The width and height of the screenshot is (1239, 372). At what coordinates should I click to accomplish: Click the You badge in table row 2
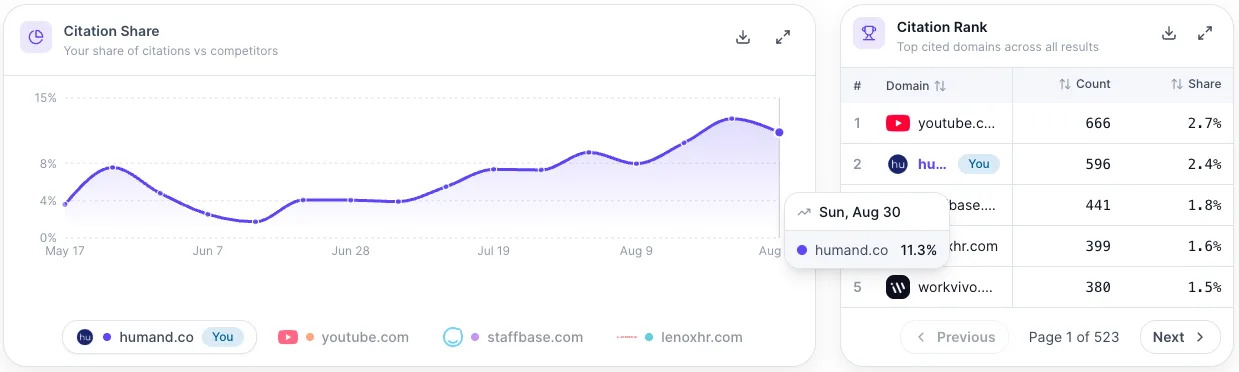point(979,164)
